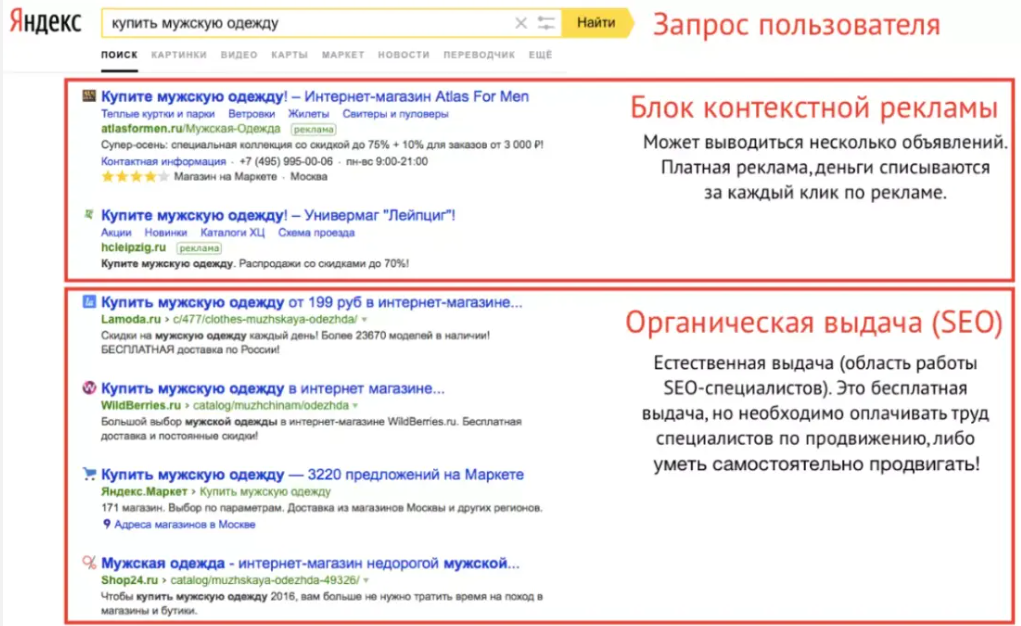Click green Купить мужскую одежду breadcrumb
The height and width of the screenshot is (626, 1021).
point(265,491)
